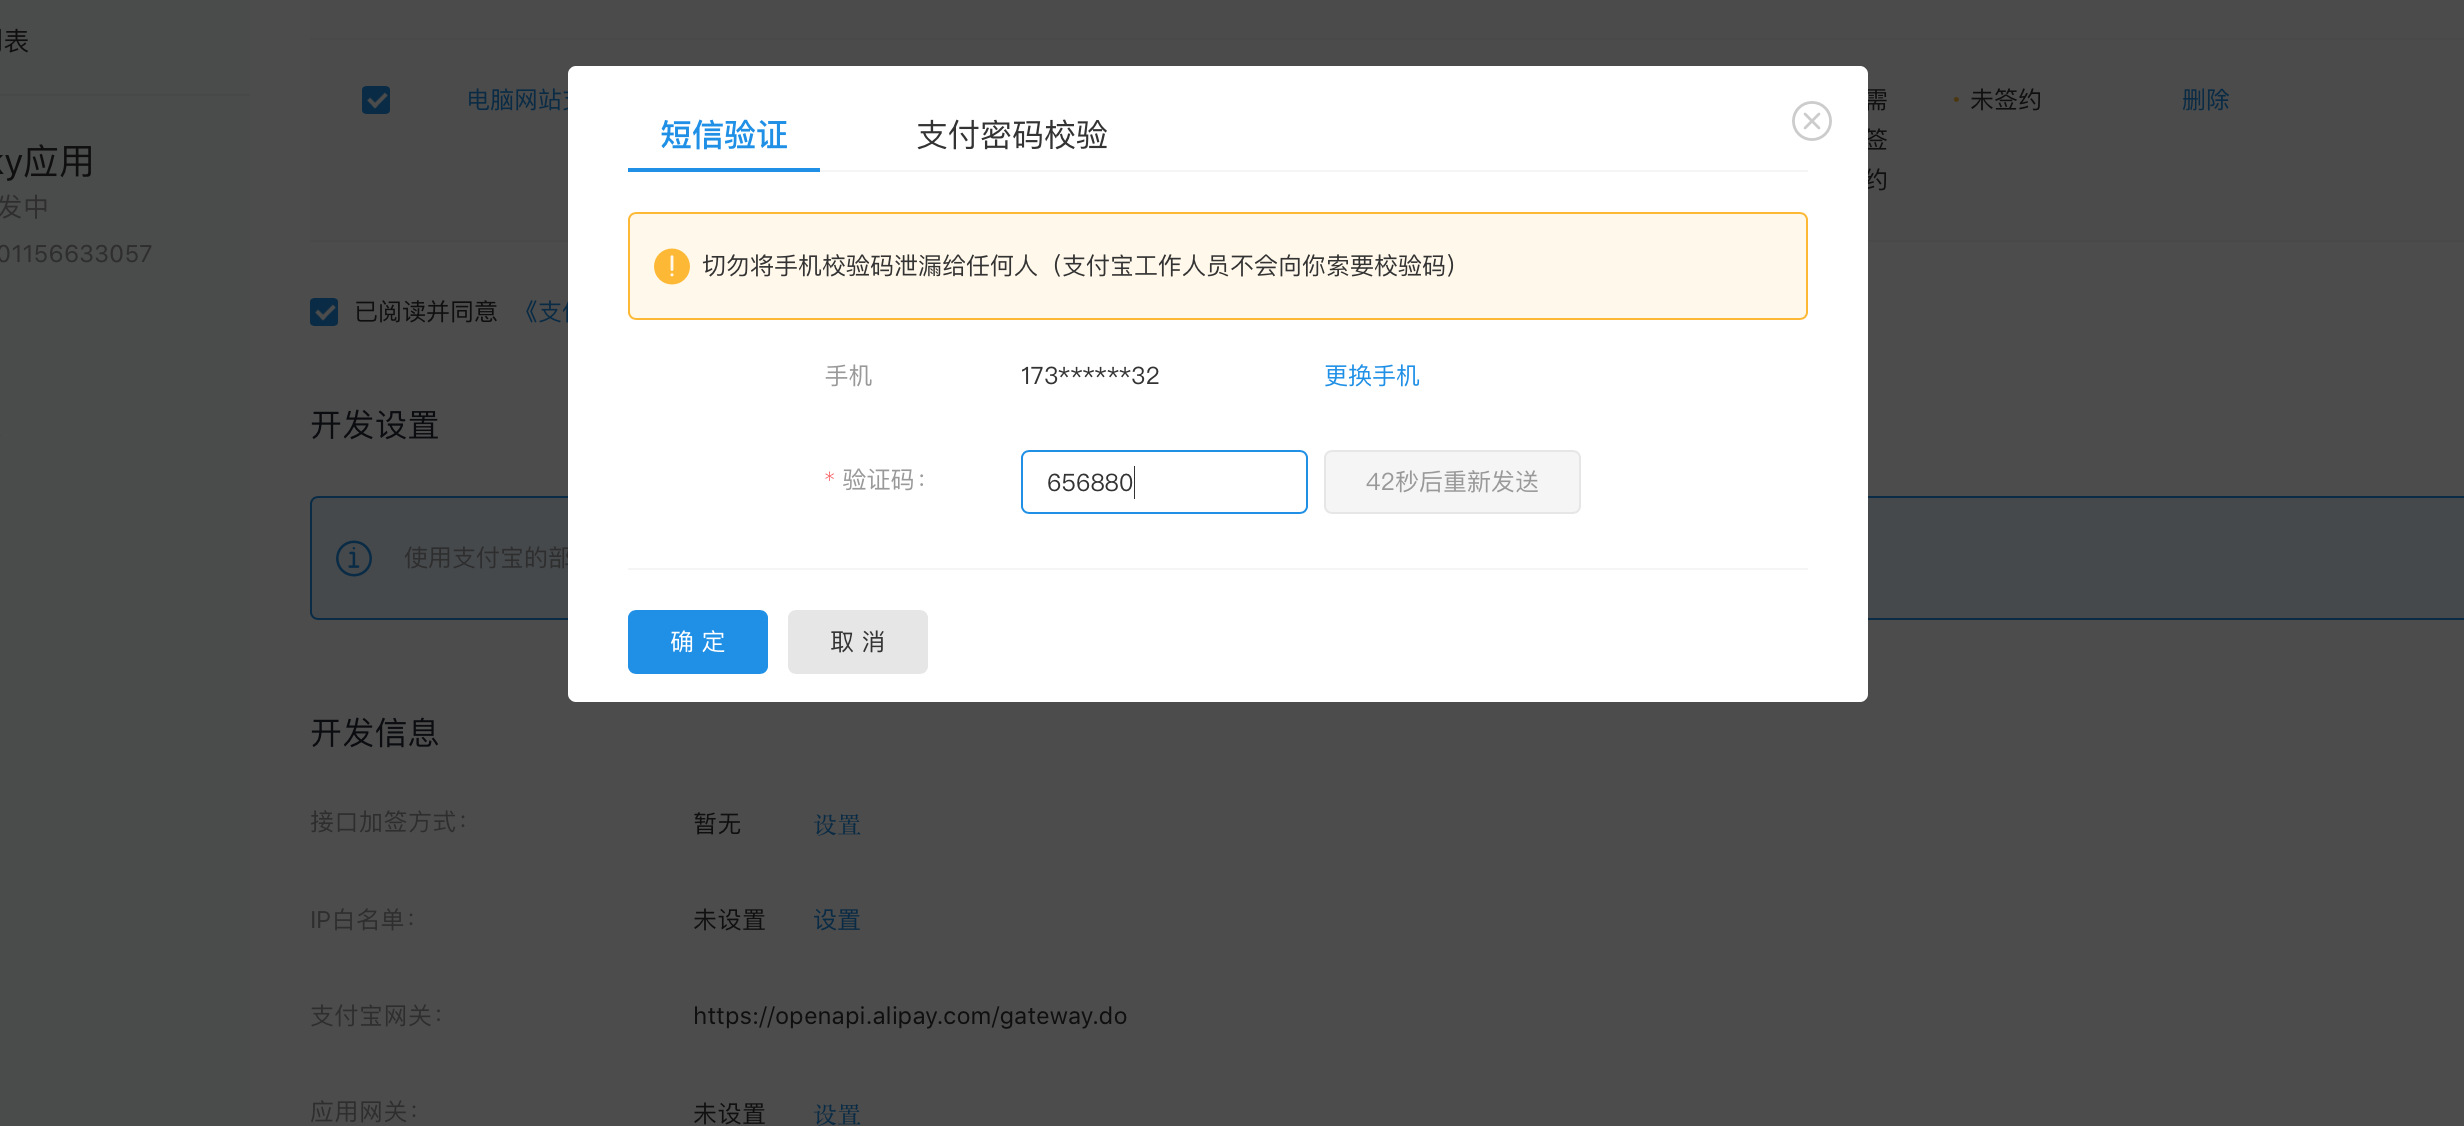Click 设置 next to 应用网关

point(837,1112)
